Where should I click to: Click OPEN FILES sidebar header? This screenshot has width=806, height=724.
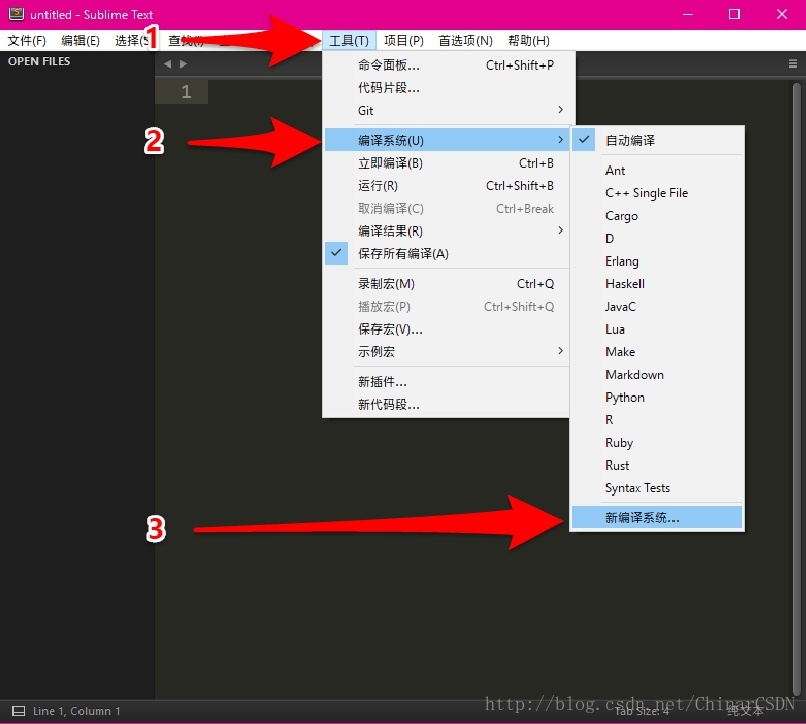click(39, 61)
